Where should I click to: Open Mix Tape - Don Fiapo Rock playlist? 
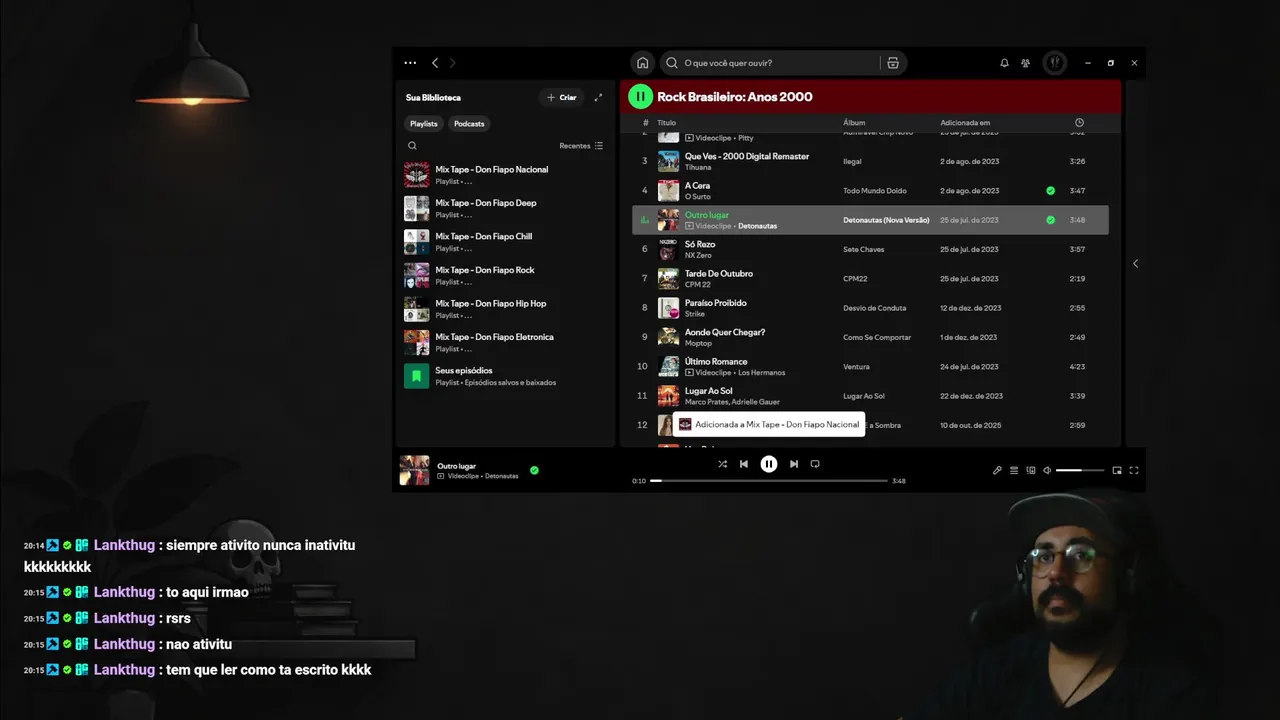(x=505, y=275)
